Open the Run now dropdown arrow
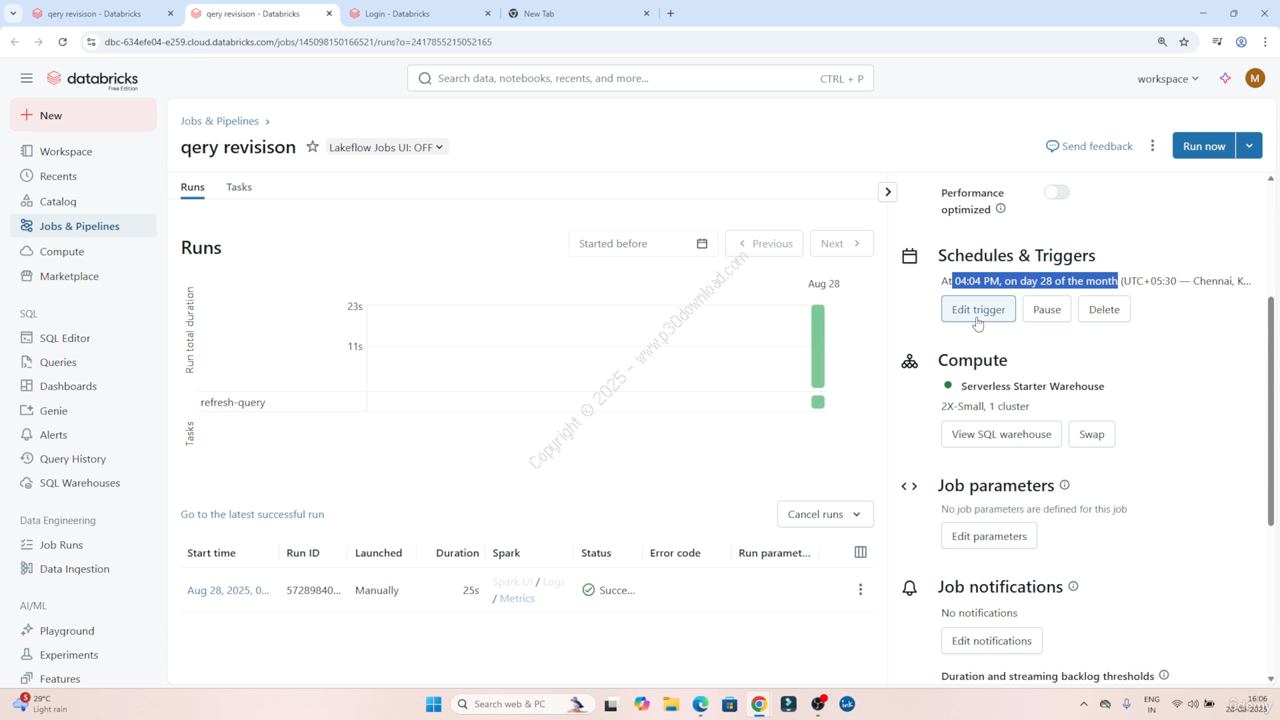The width and height of the screenshot is (1280, 720). [x=1249, y=146]
